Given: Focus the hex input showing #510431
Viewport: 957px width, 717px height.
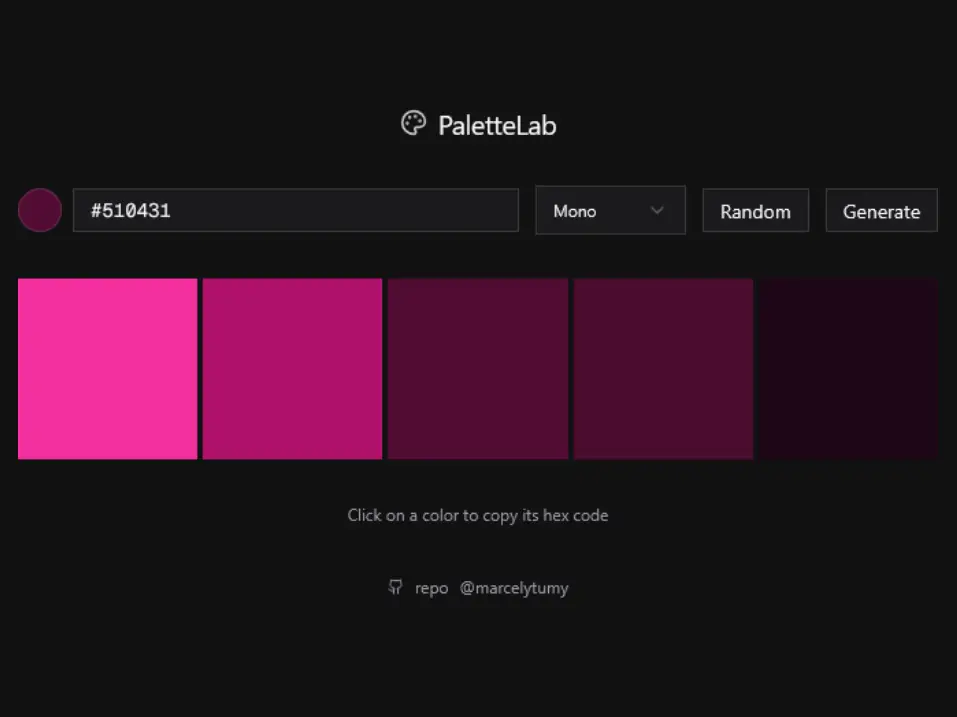Looking at the screenshot, I should click(296, 211).
